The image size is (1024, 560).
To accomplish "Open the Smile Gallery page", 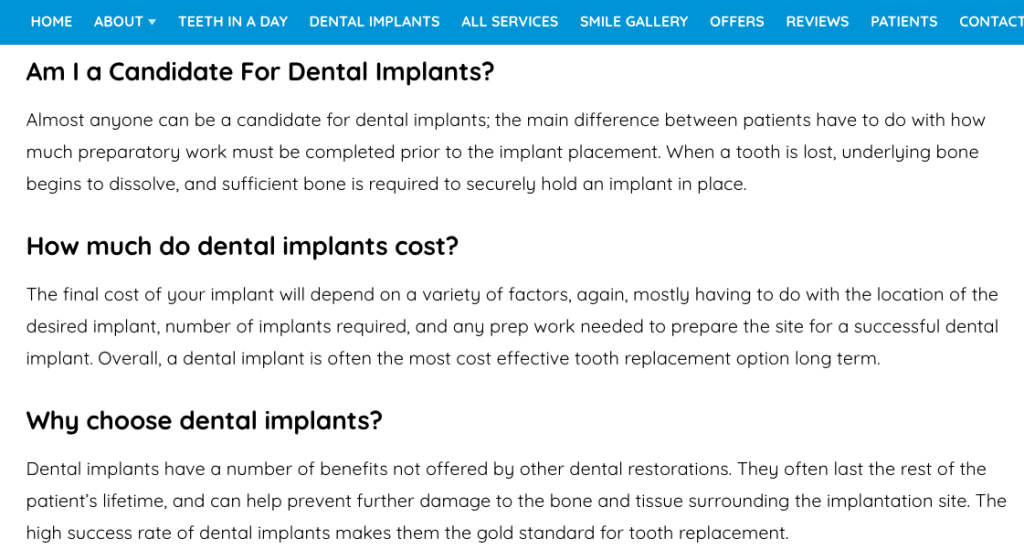I will click(x=634, y=22).
